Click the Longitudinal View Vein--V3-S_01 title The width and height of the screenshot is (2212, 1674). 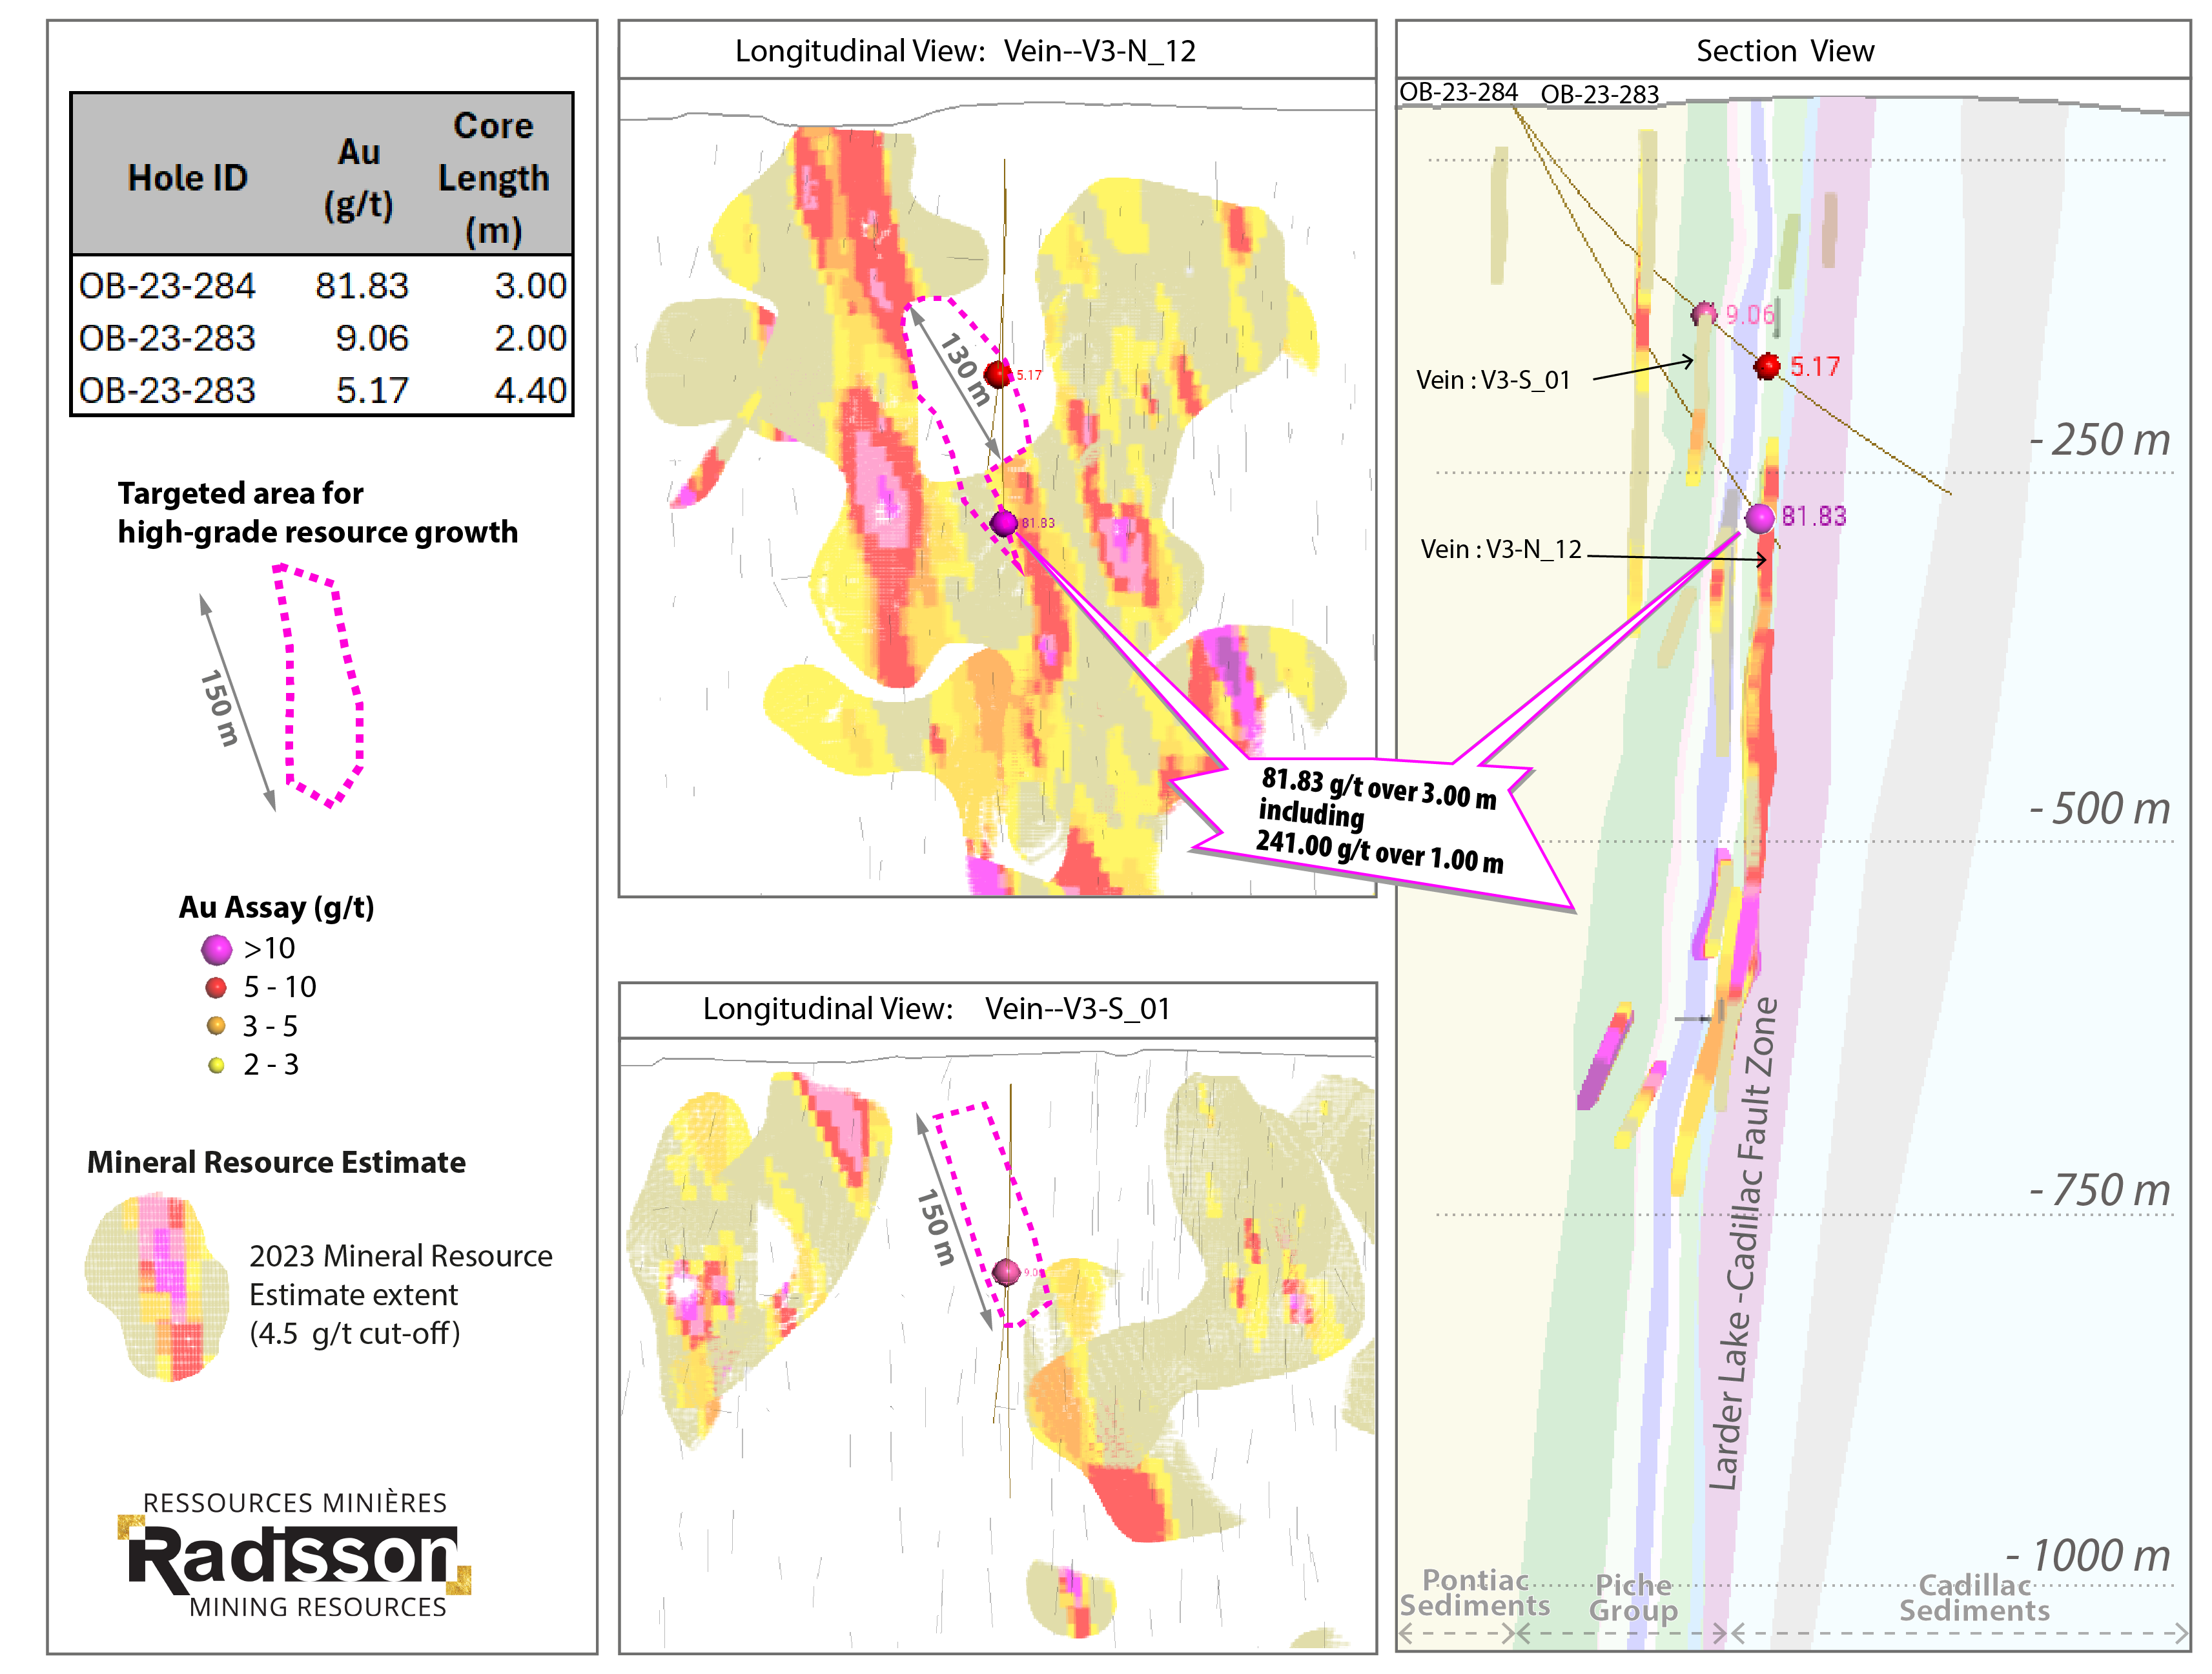click(x=936, y=1008)
